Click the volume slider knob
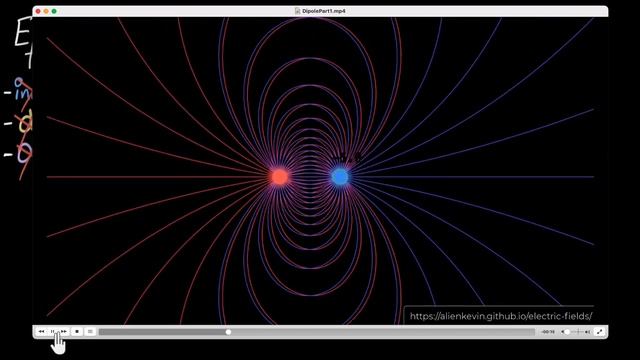Screen dimensions: 640x360 point(567,332)
